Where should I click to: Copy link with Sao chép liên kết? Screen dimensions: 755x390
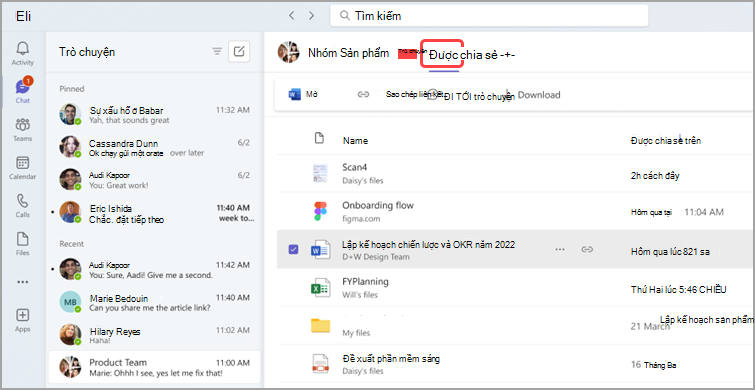click(400, 94)
